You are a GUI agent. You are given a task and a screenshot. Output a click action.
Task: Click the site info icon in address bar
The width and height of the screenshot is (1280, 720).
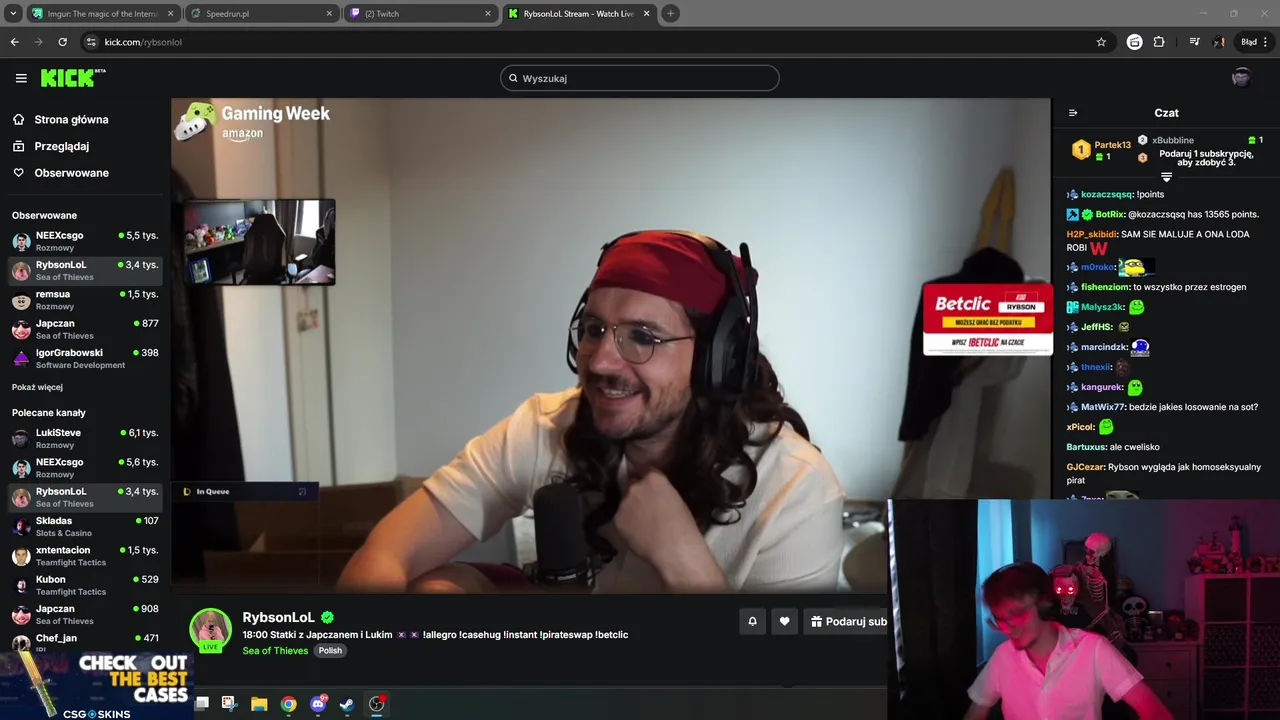[91, 42]
